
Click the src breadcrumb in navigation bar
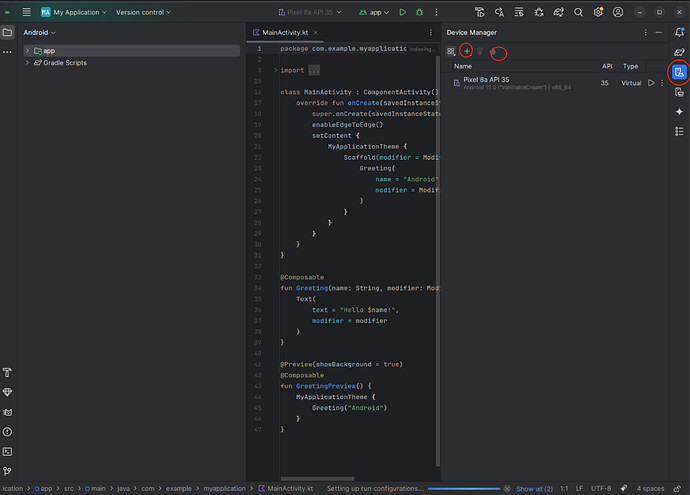point(69,489)
